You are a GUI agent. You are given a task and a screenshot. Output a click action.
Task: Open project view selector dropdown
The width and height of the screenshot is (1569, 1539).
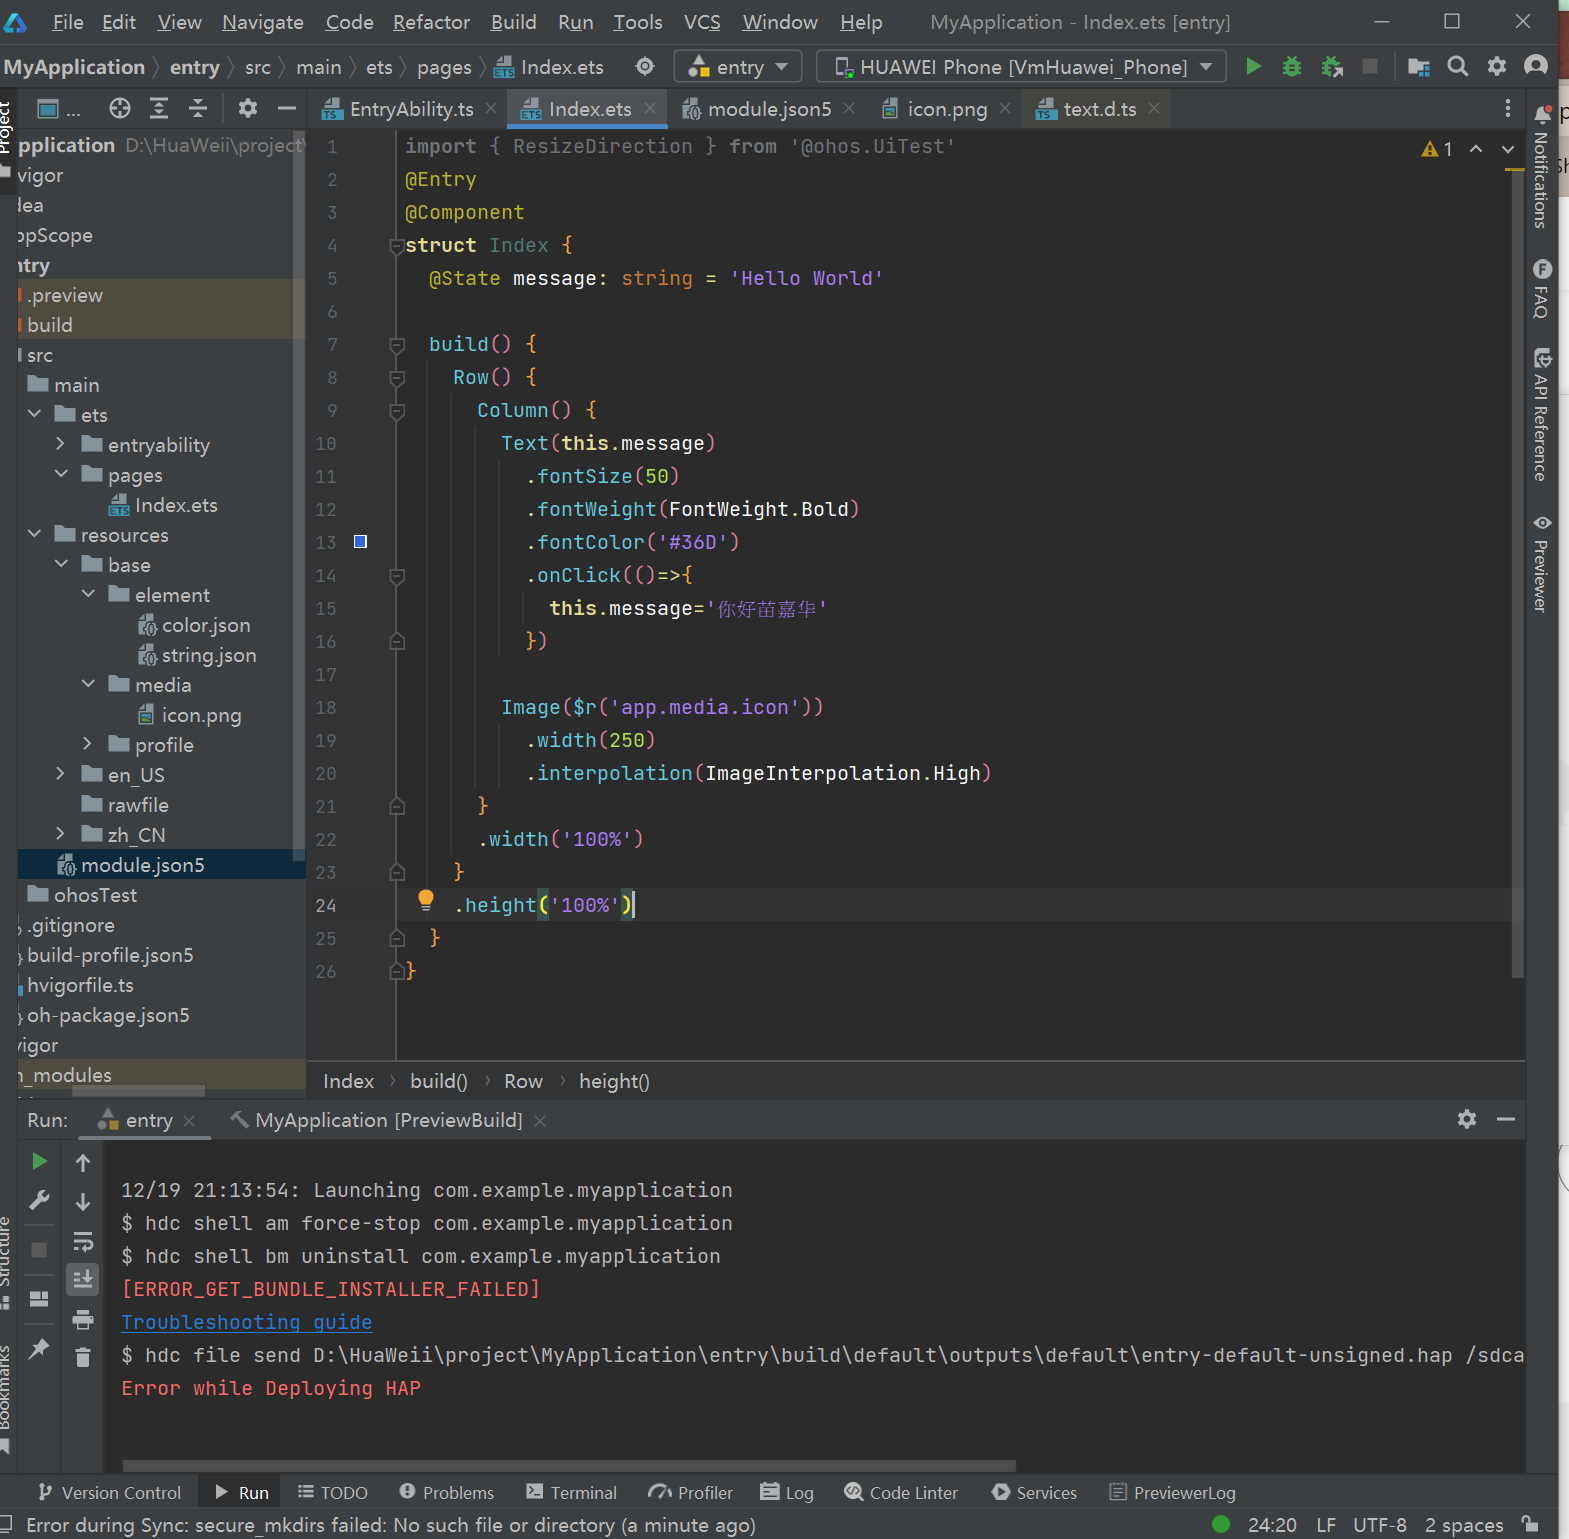pyautogui.click(x=59, y=108)
